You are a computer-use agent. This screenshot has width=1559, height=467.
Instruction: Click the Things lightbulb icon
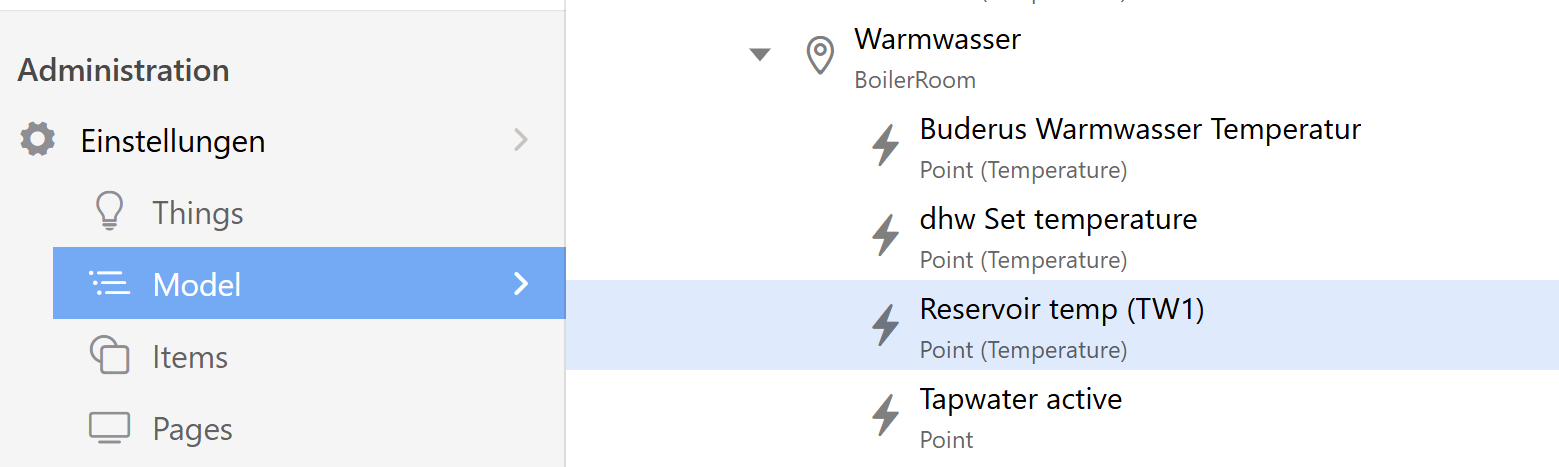click(109, 212)
